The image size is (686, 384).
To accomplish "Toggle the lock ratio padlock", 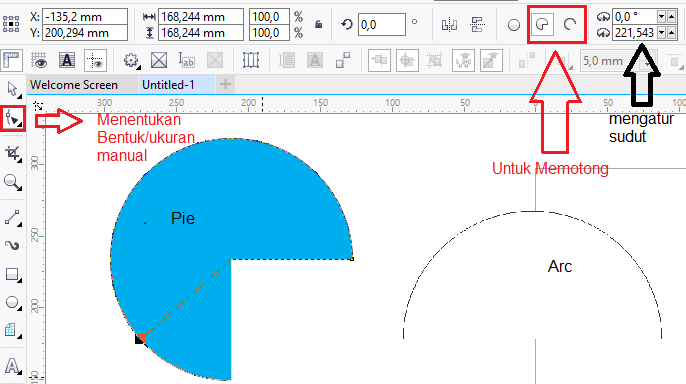I will [318, 24].
